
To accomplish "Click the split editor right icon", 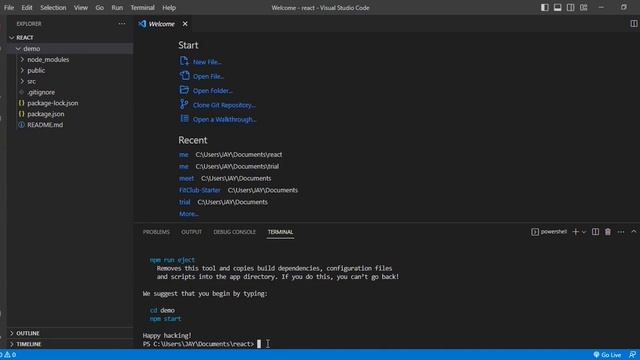I will (633, 24).
